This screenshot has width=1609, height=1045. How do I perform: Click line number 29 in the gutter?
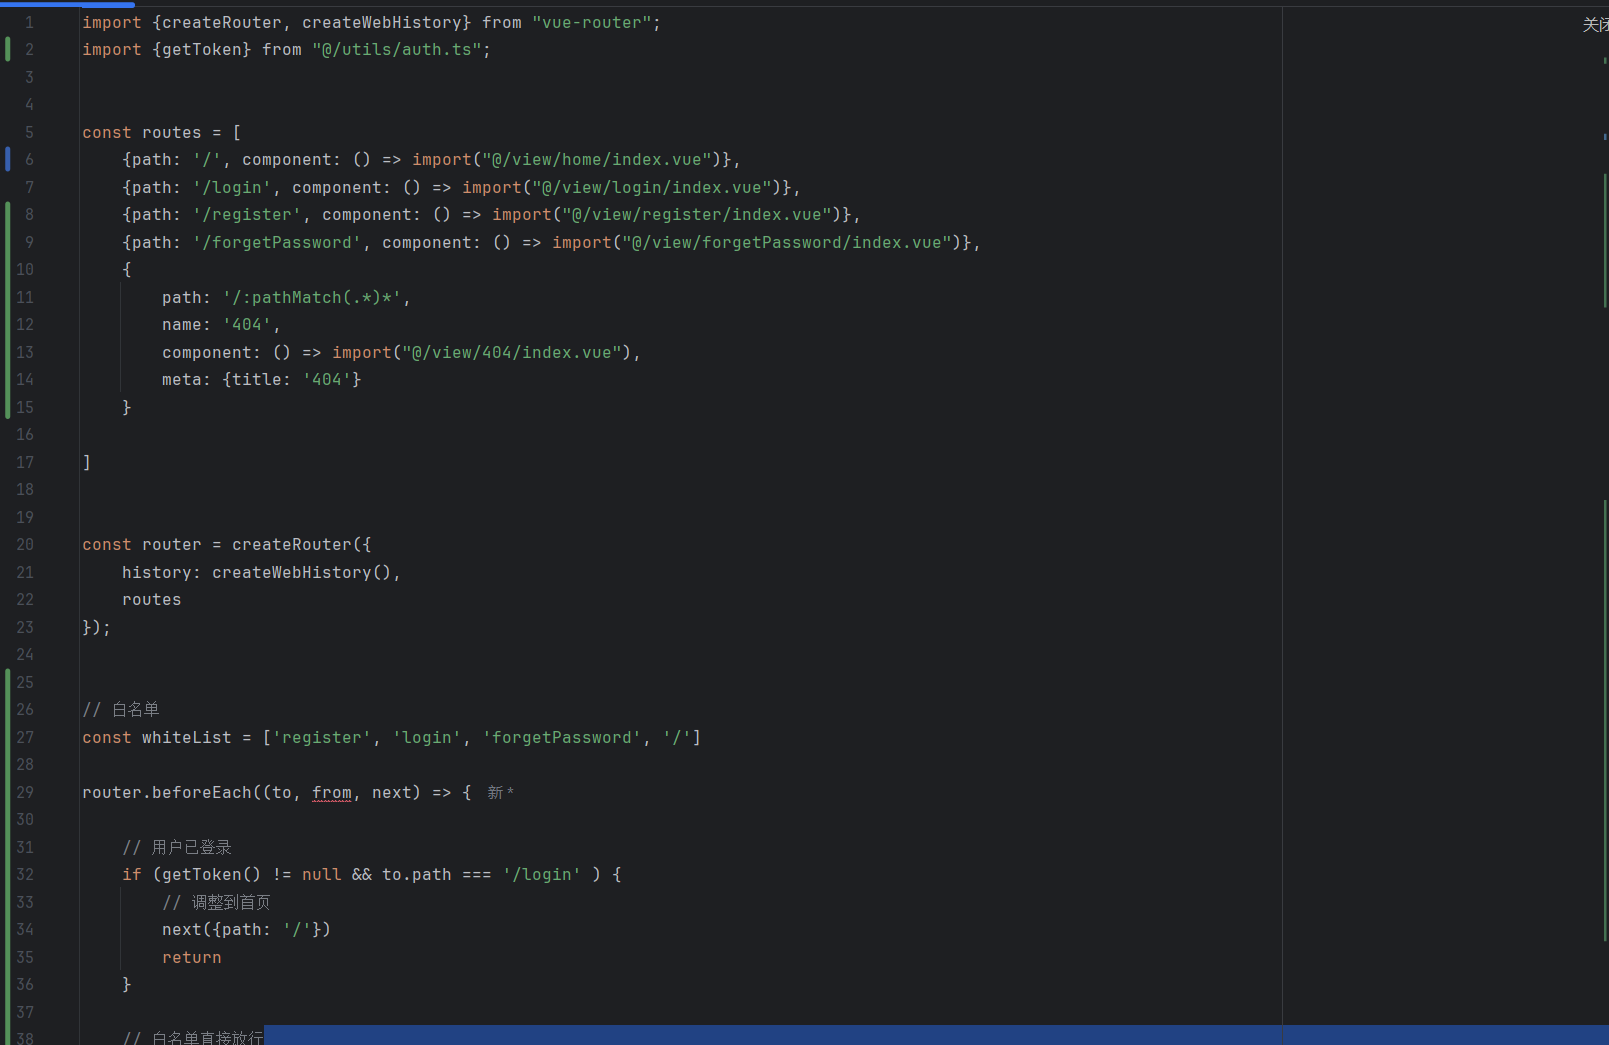tap(25, 793)
